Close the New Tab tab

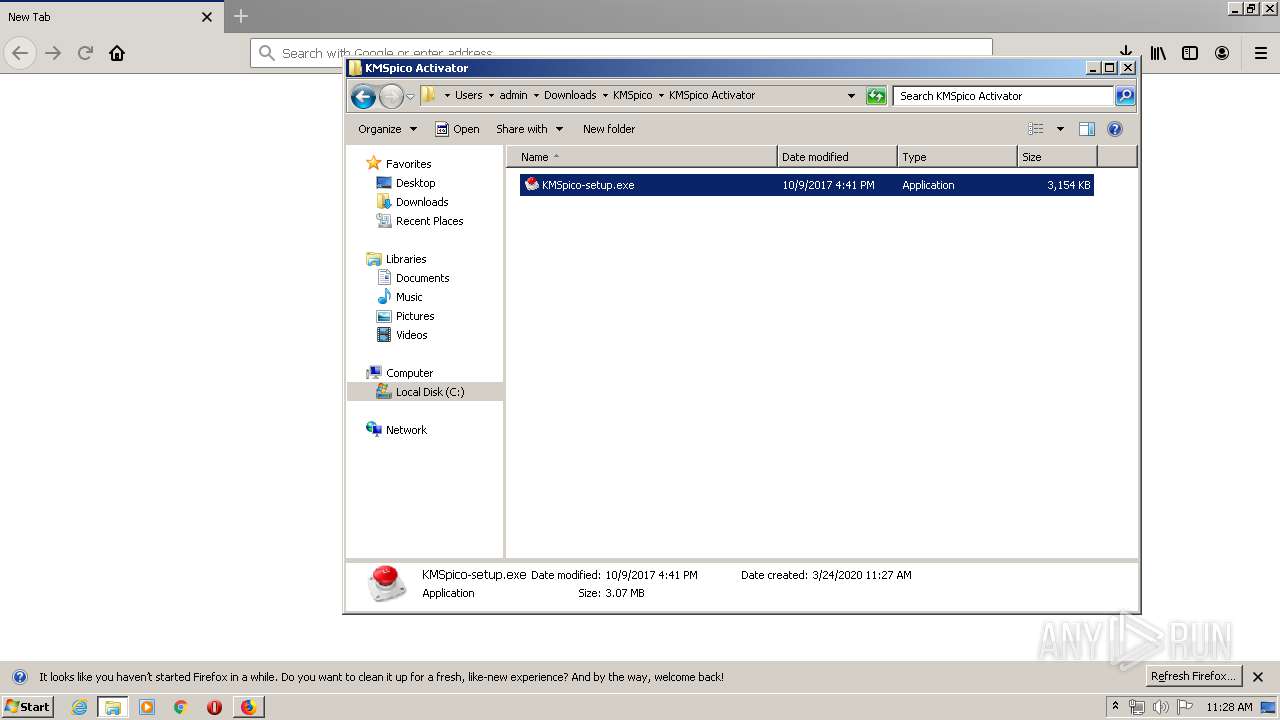[207, 17]
